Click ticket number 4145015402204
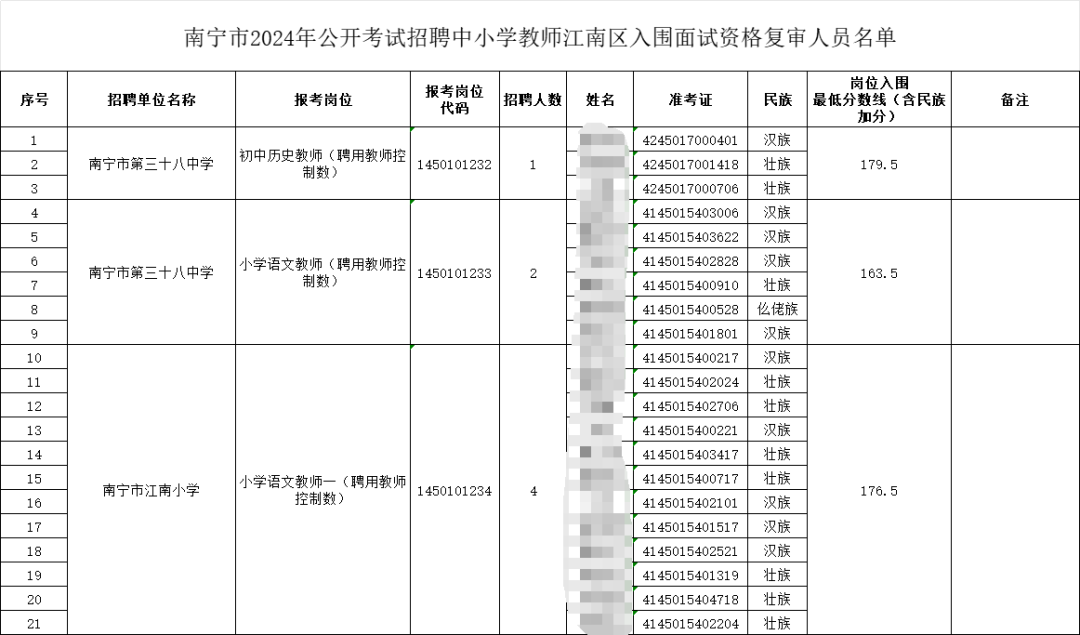This screenshot has height=635, width=1080. 691,623
